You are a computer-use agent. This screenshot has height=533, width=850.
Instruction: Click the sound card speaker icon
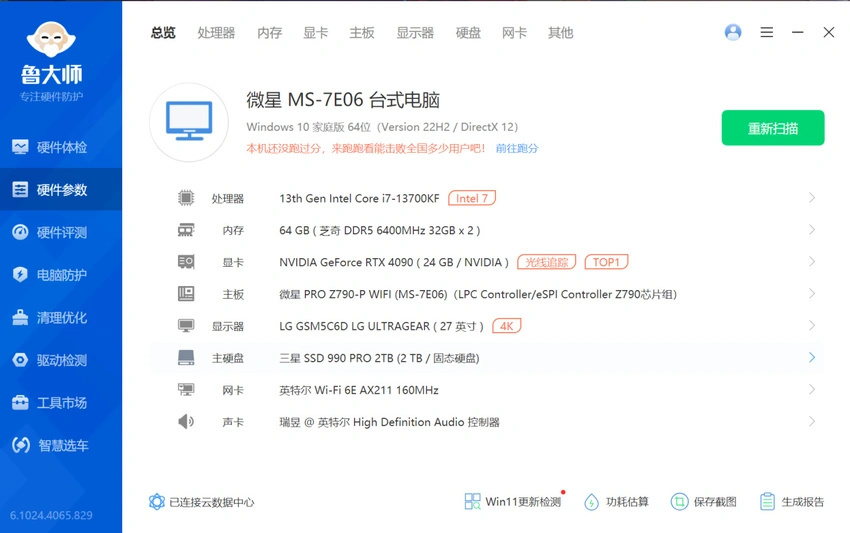185,421
